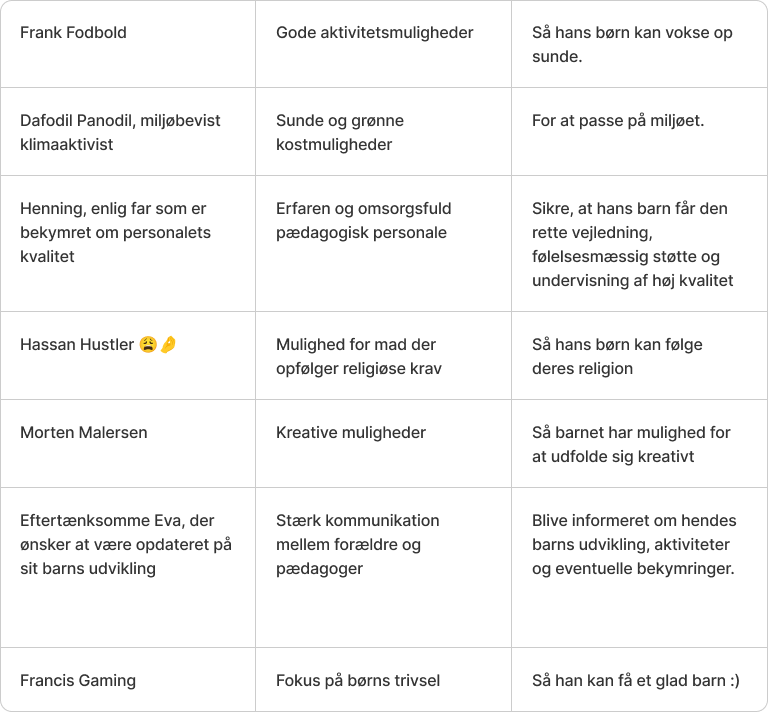The image size is (768, 712).
Task: Click cell For at passe på miljøet
Action: click(639, 132)
